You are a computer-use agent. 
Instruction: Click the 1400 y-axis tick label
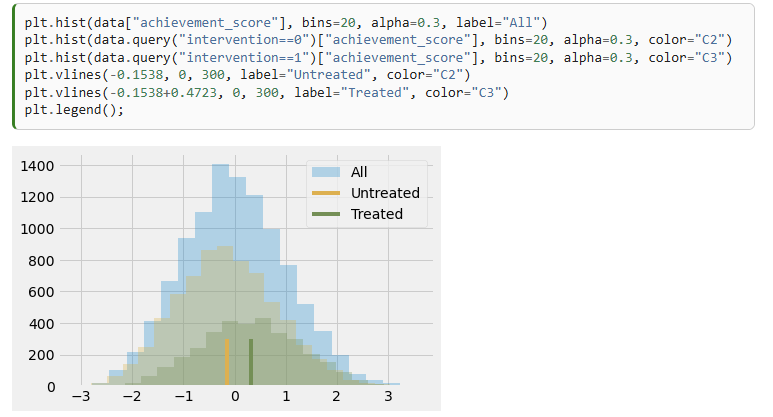(x=37, y=166)
